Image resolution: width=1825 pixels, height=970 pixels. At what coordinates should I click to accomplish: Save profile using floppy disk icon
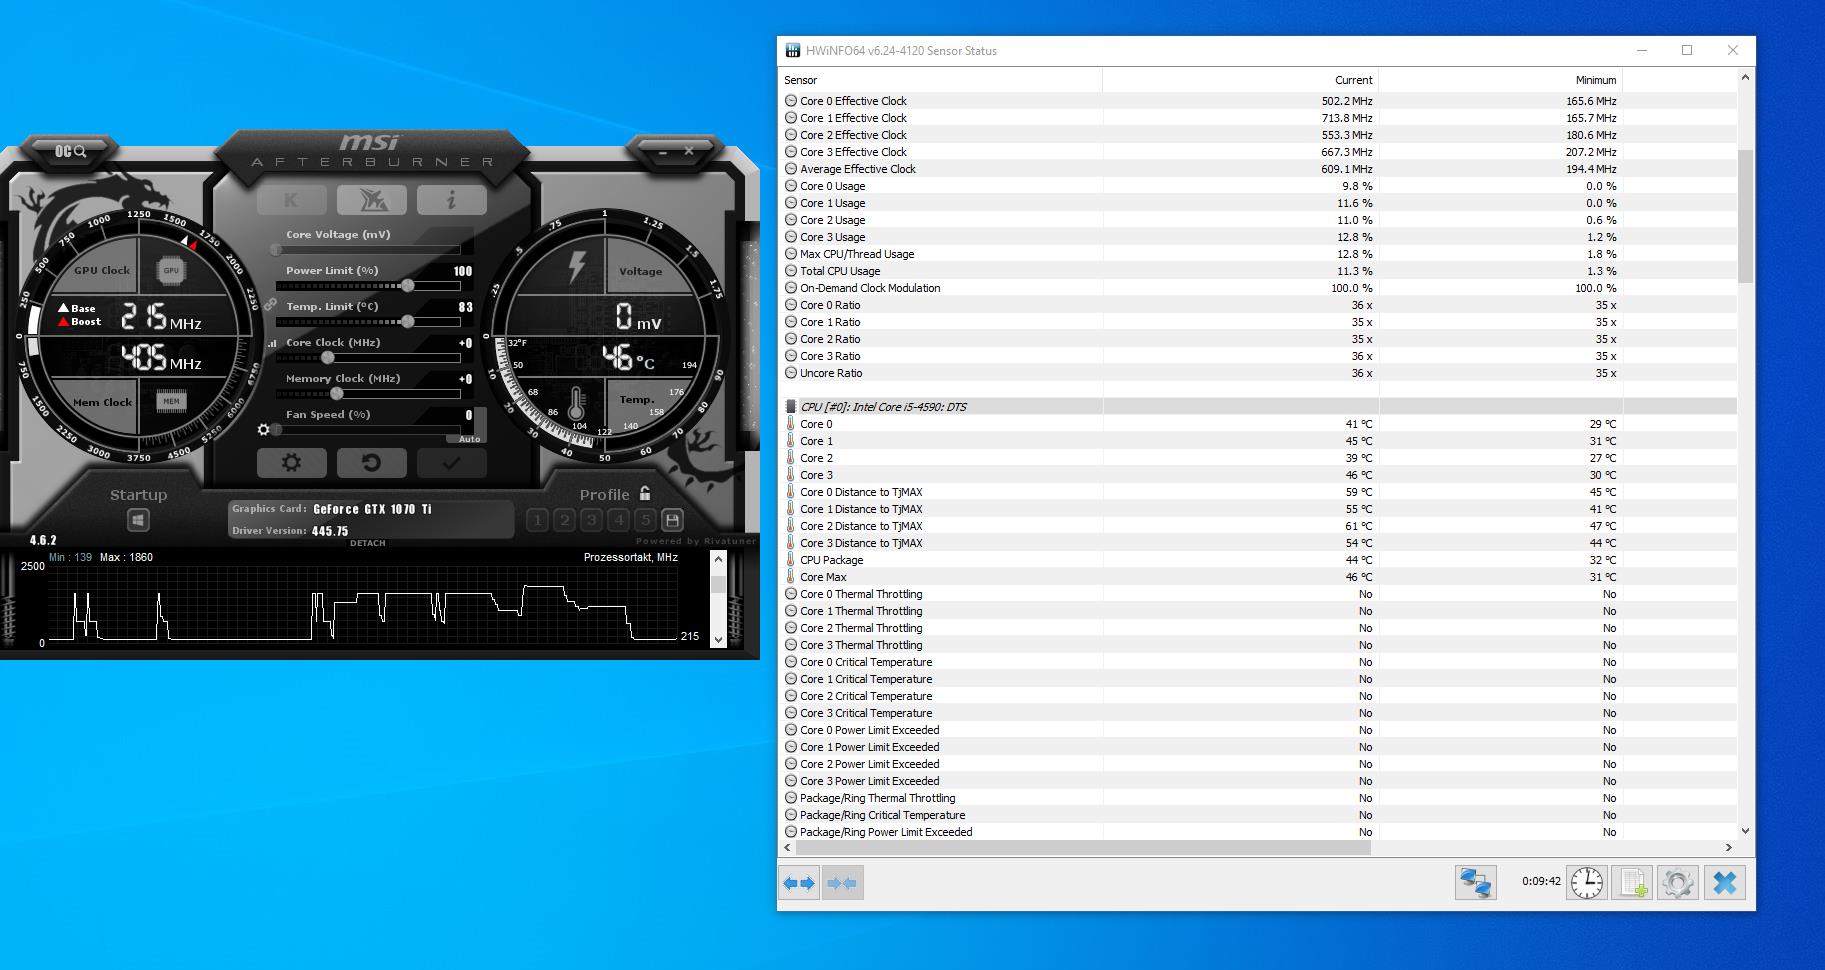[672, 520]
